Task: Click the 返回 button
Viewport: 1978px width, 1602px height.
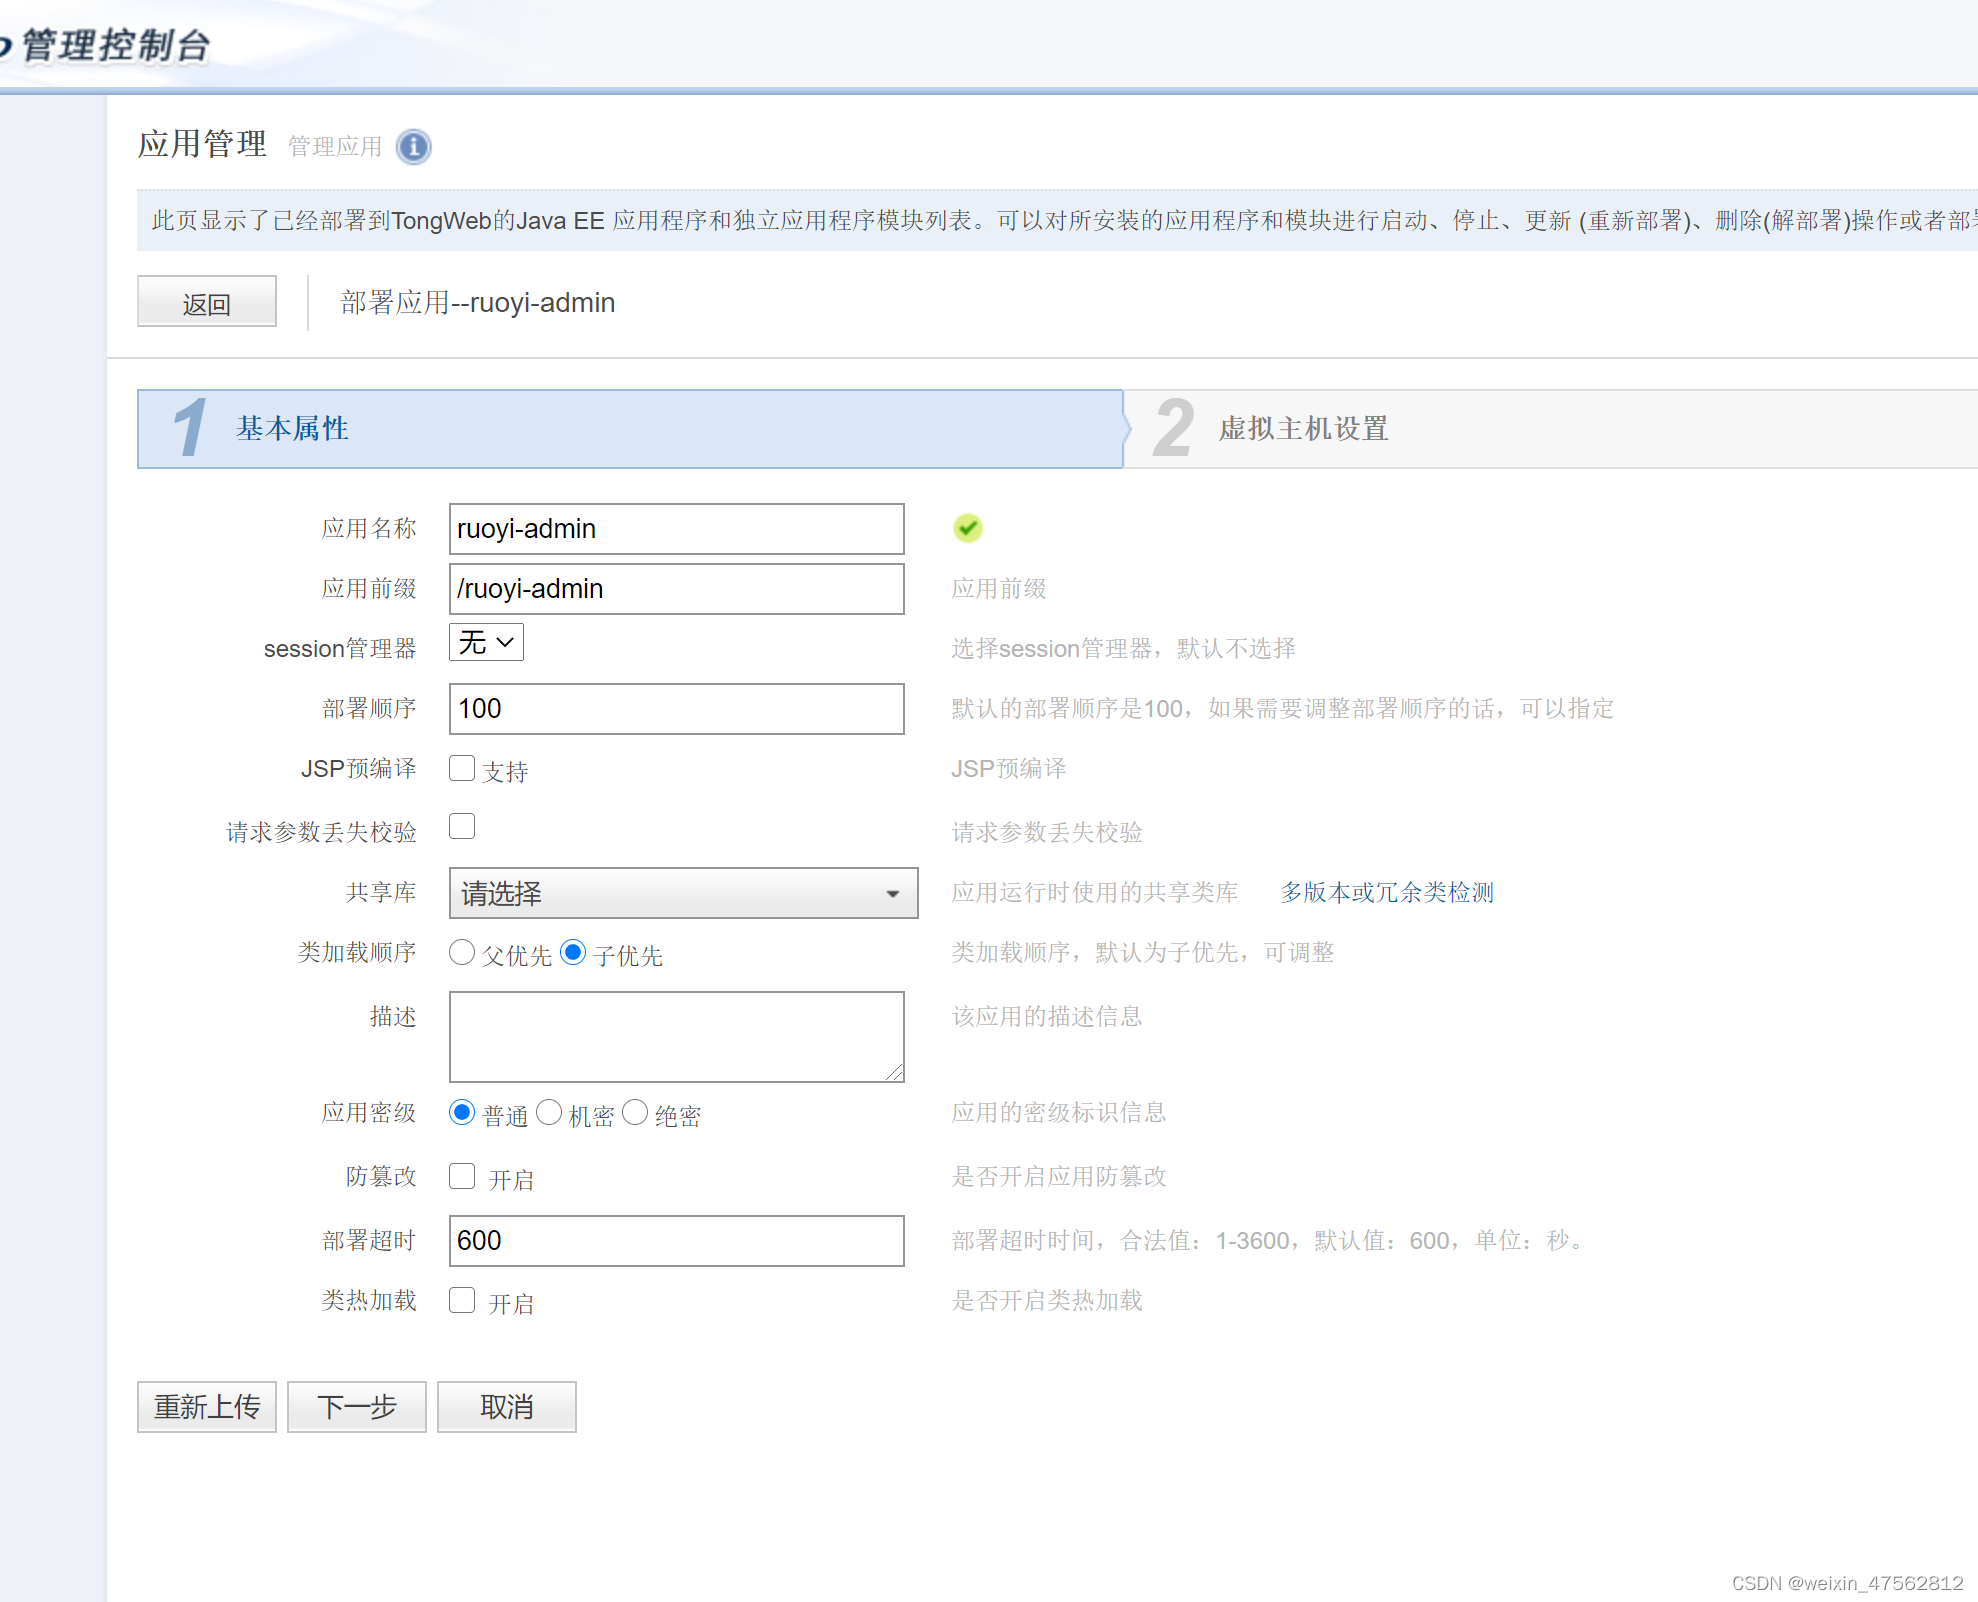Action: click(207, 302)
